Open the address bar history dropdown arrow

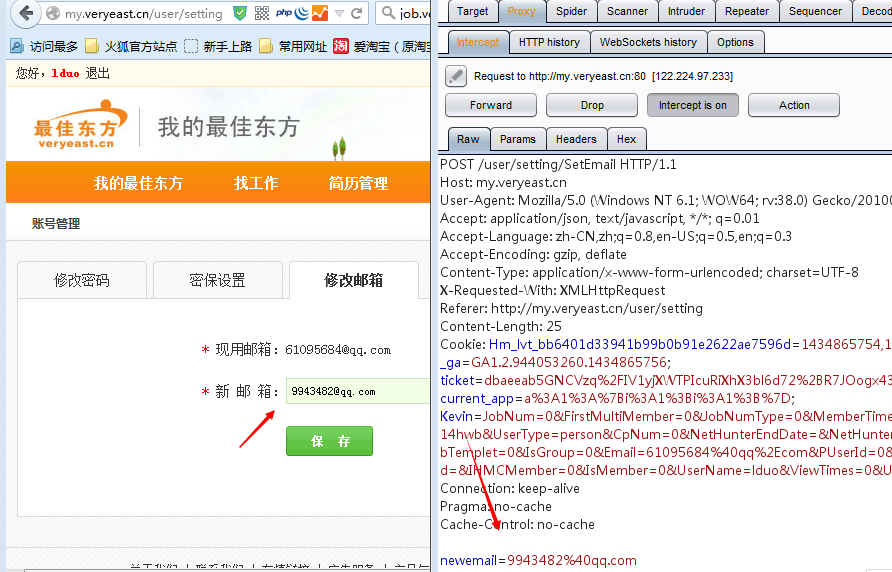tap(340, 13)
